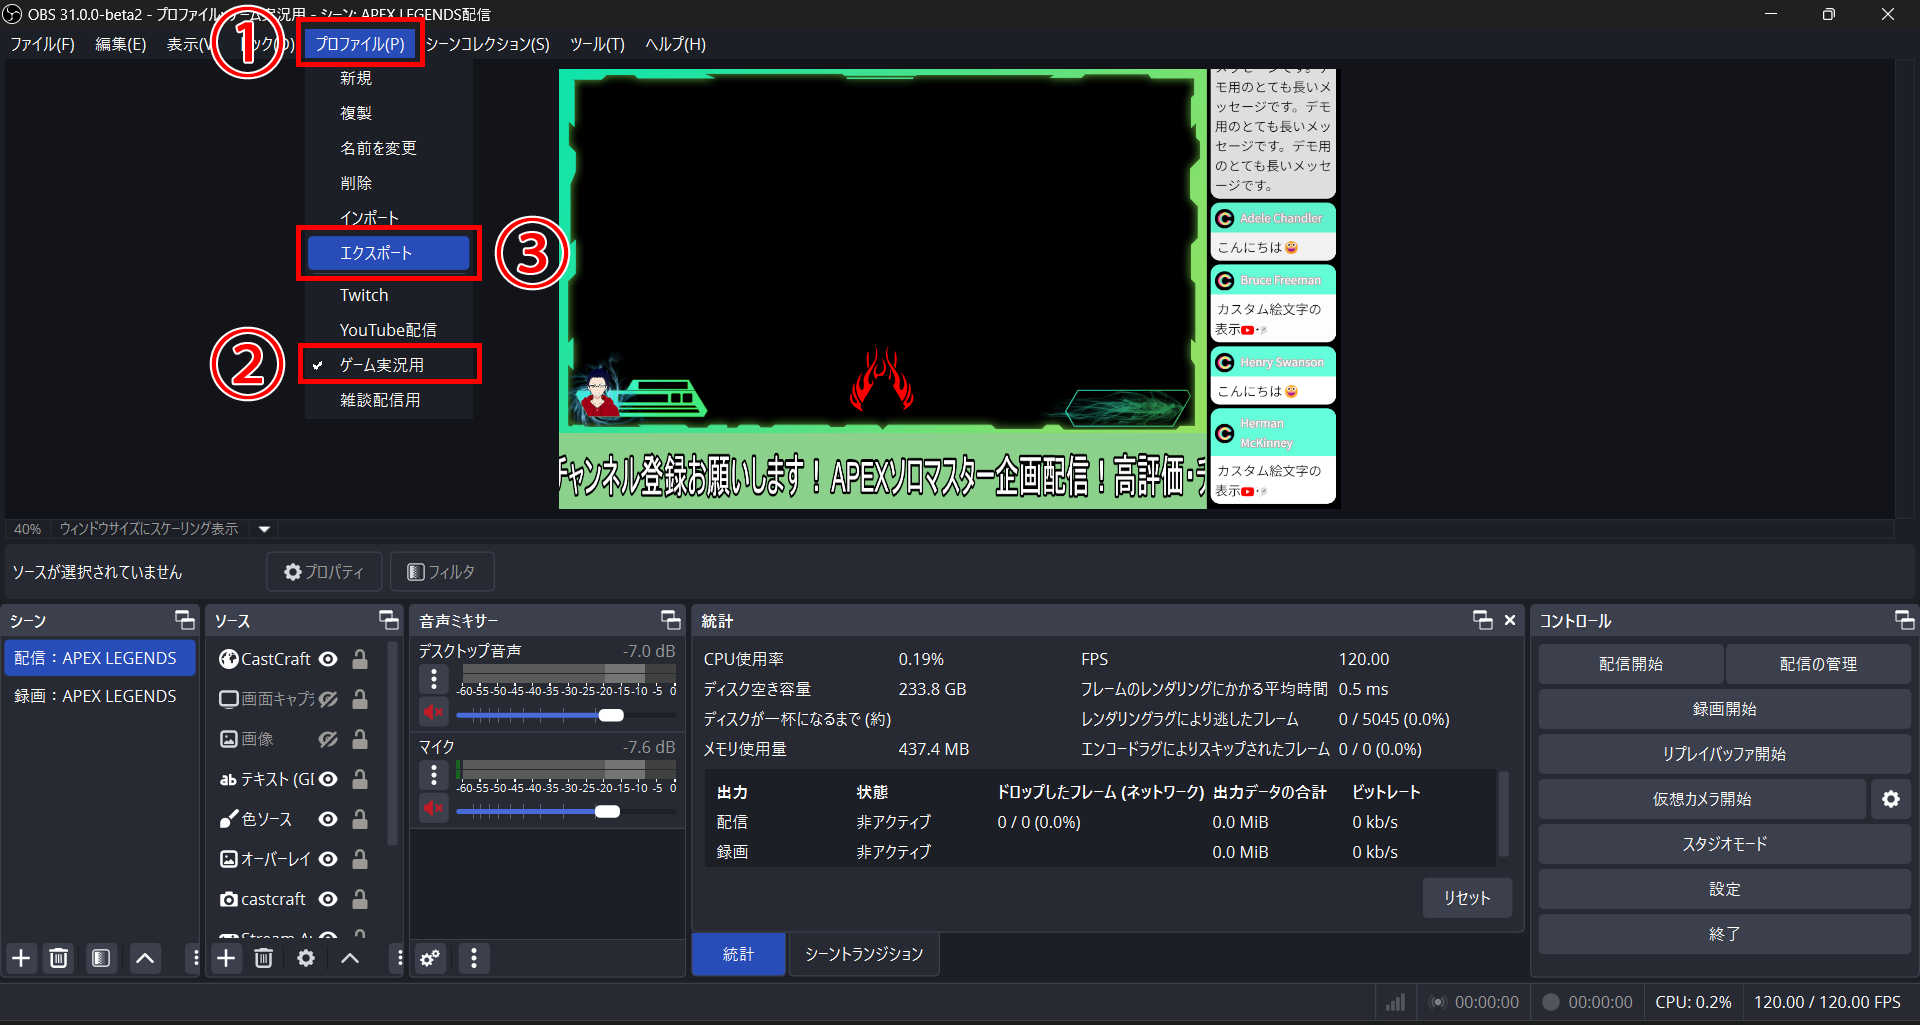
Task: Open マイク options menu dots
Action: click(x=434, y=775)
